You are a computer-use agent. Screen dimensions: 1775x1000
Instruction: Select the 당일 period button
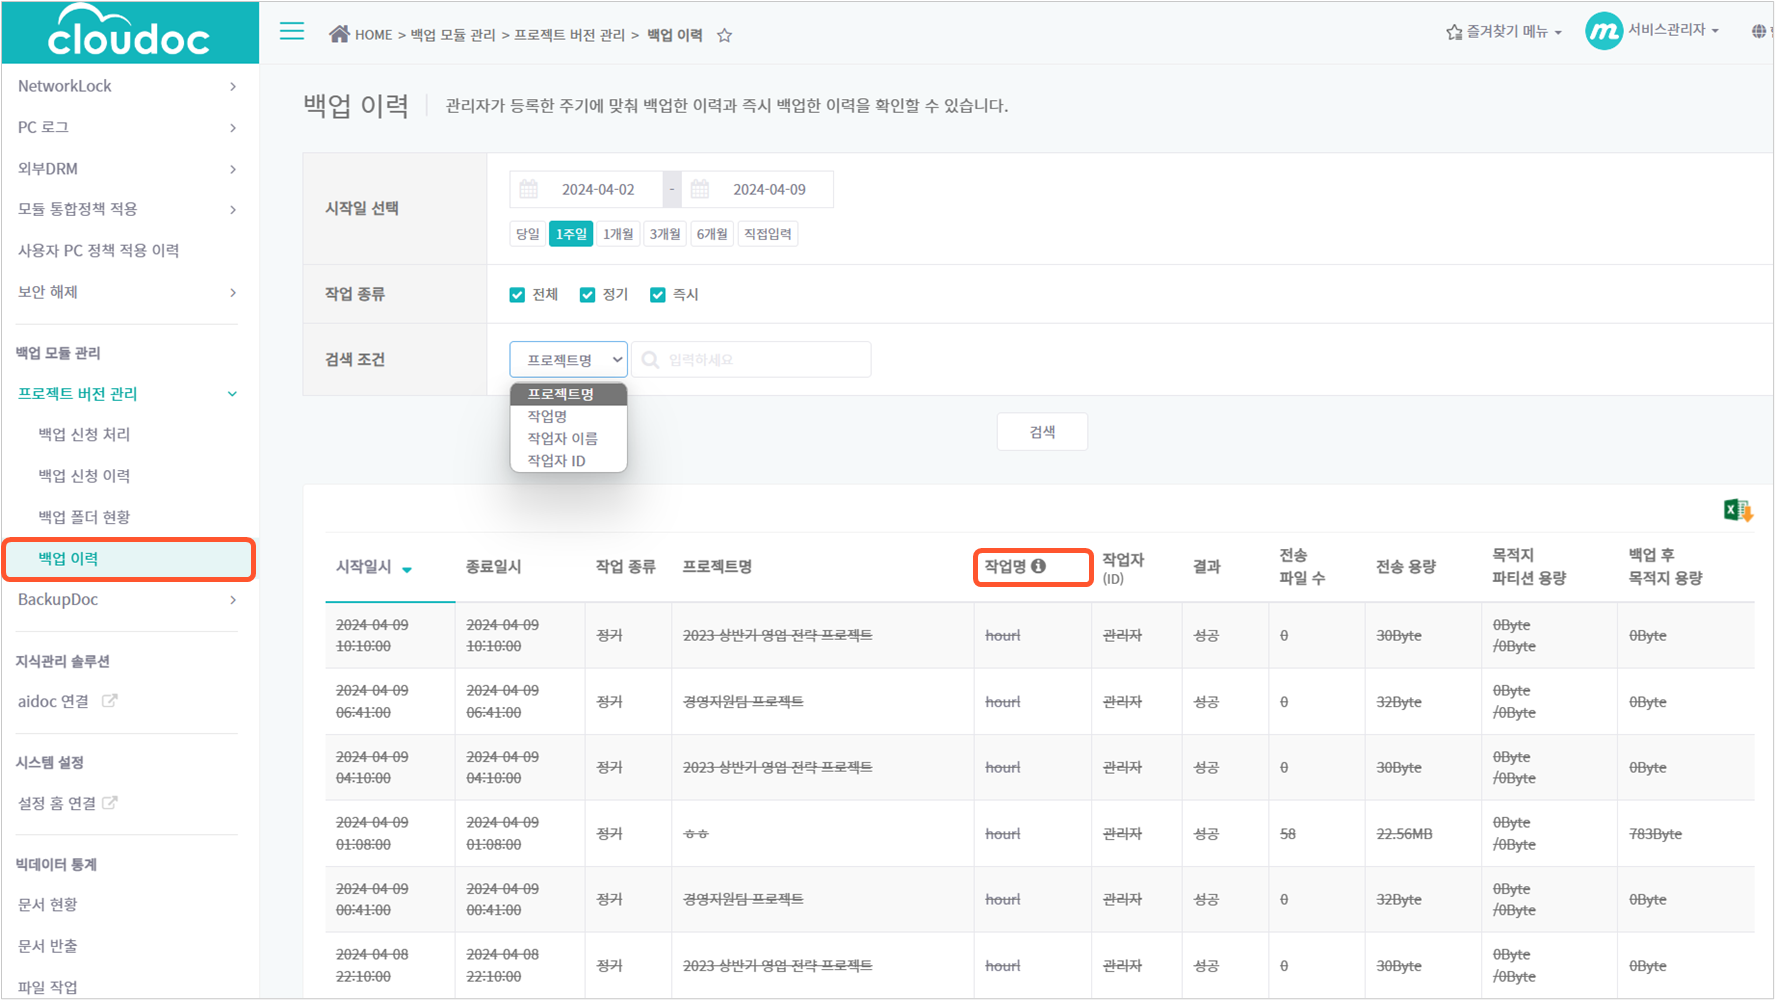coord(527,234)
